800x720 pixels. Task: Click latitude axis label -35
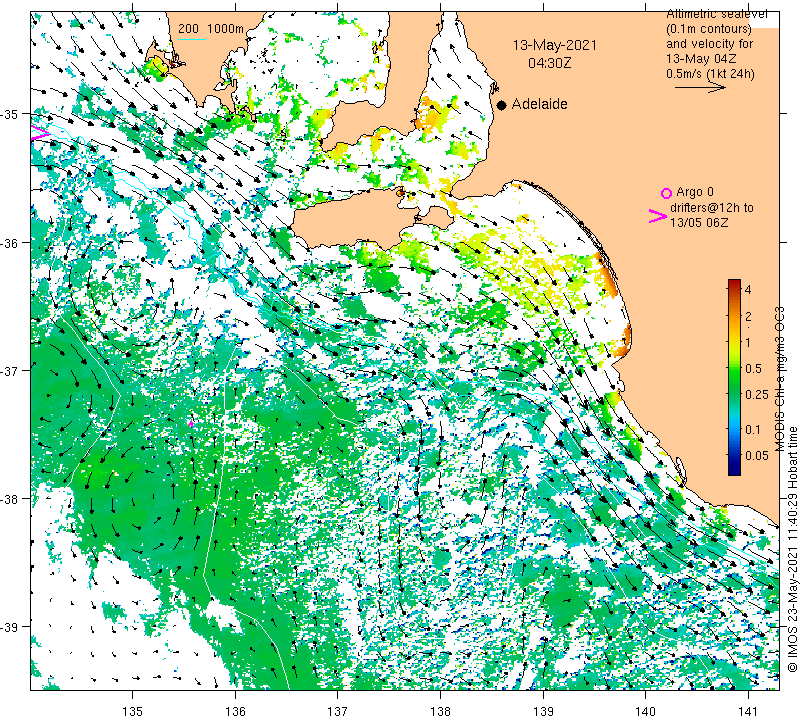[x=10, y=114]
